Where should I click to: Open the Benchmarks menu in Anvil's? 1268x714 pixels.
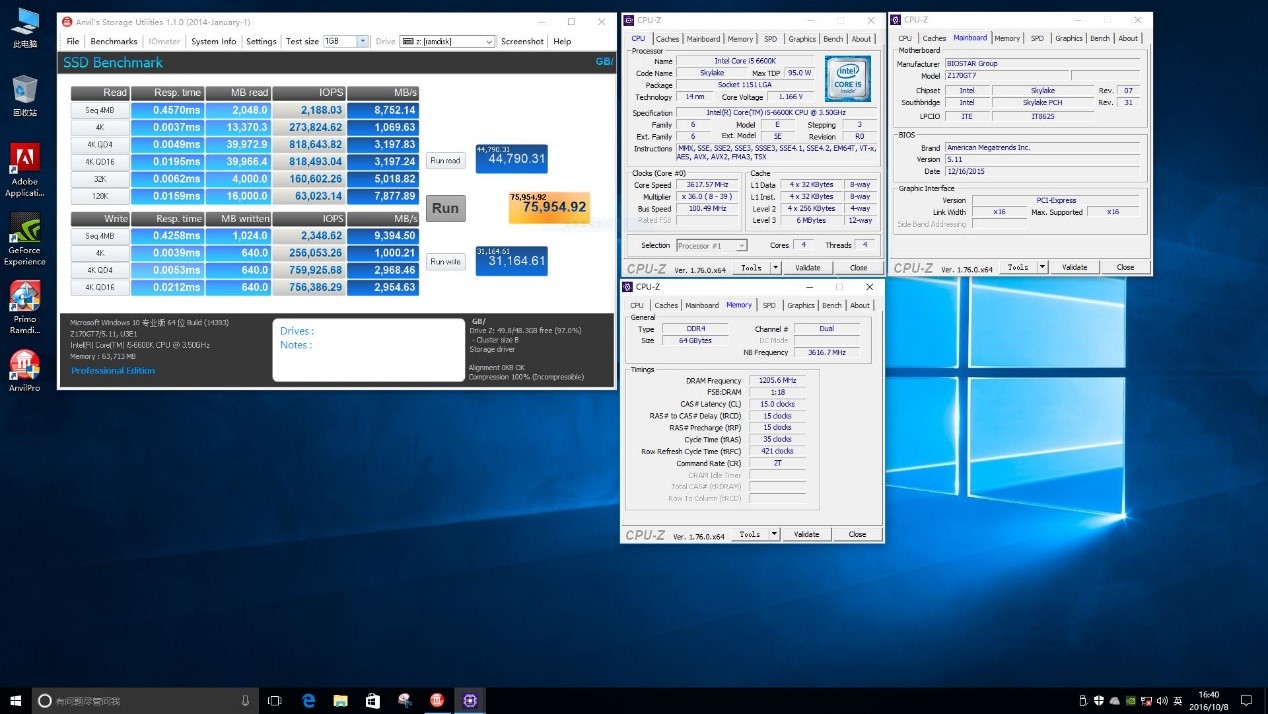(x=114, y=41)
